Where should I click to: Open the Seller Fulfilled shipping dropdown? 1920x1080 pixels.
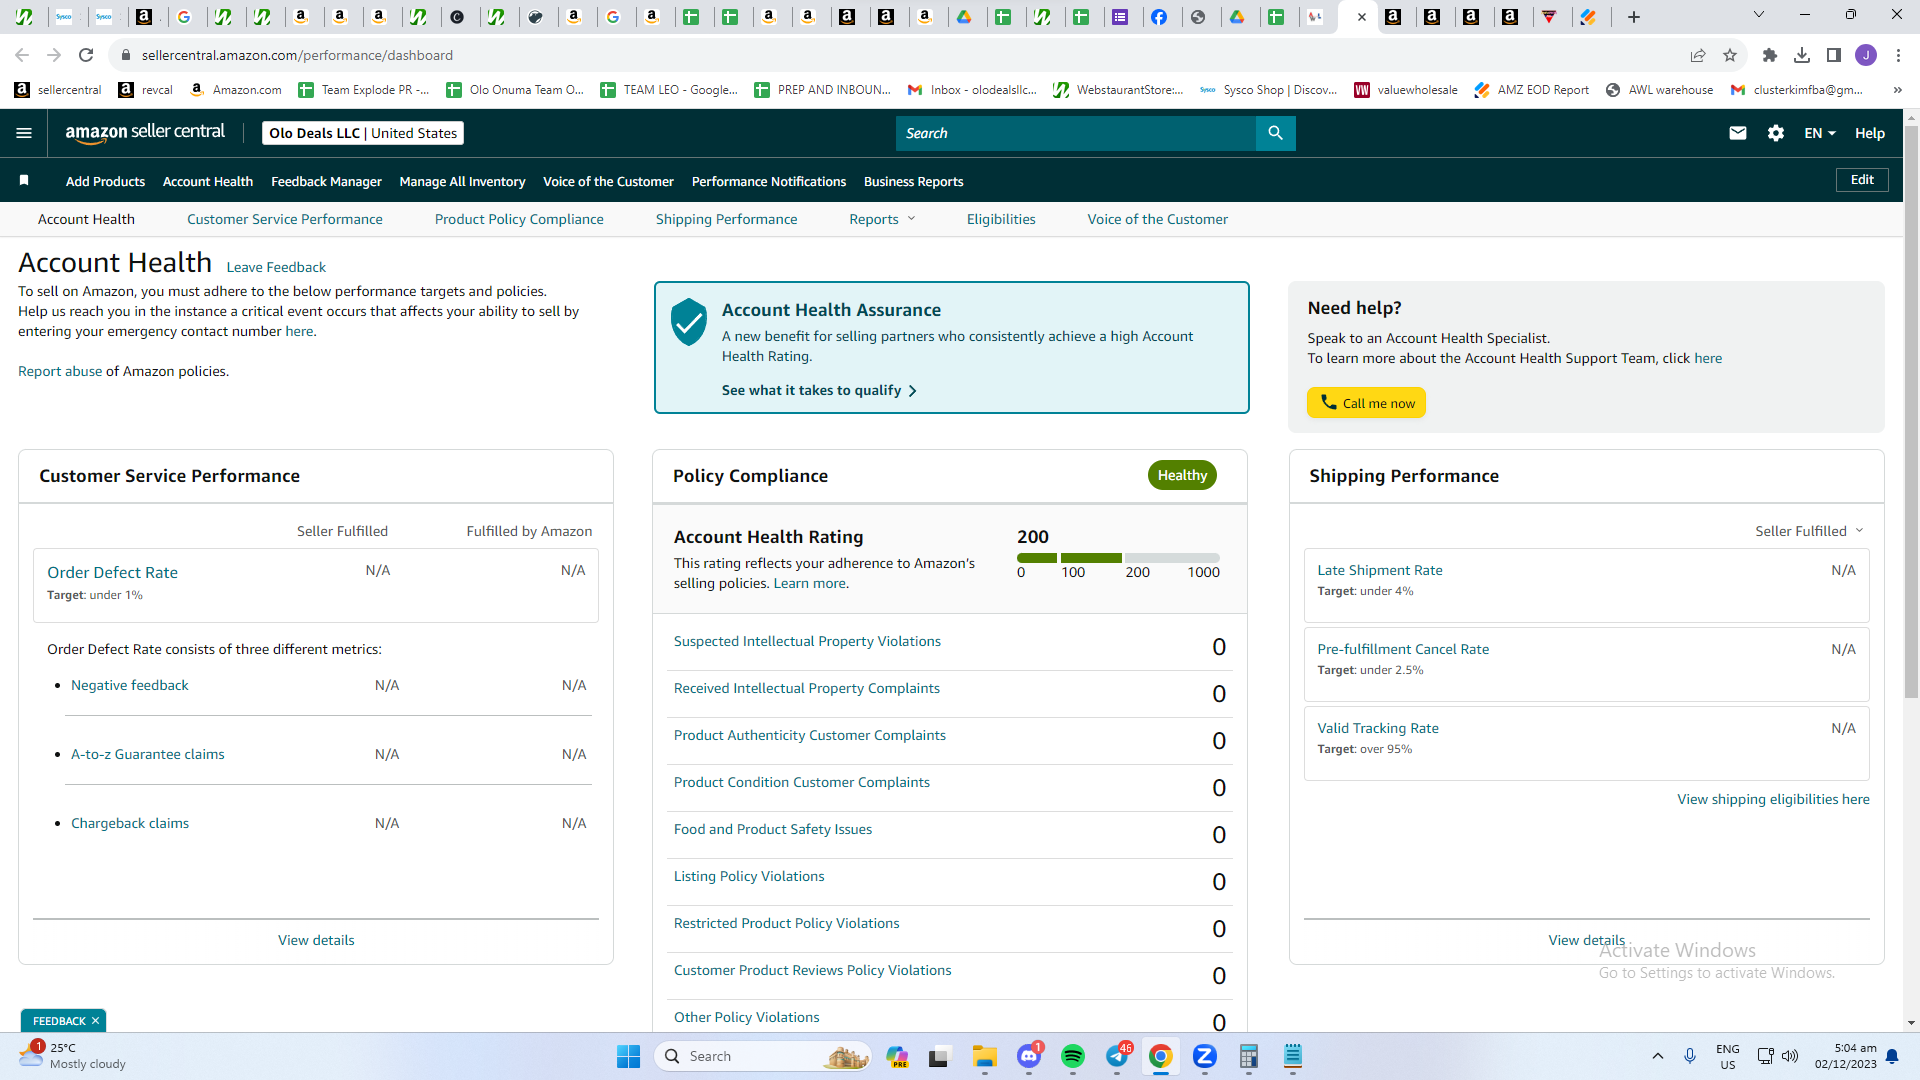point(1809,531)
